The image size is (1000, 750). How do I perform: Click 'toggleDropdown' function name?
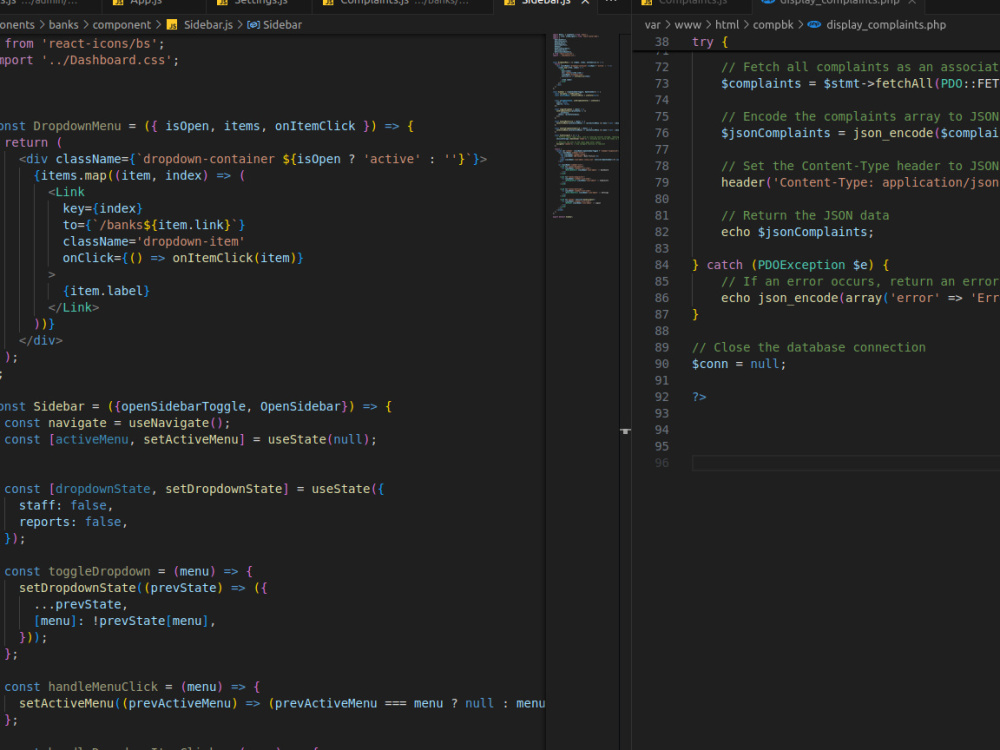point(99,571)
